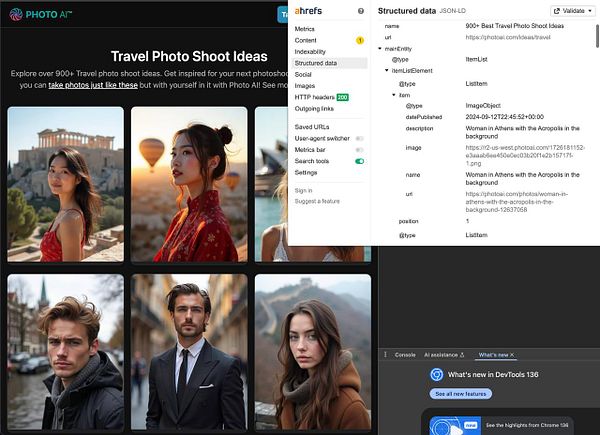
Task: Click the position property name
Action: pyautogui.click(x=408, y=221)
